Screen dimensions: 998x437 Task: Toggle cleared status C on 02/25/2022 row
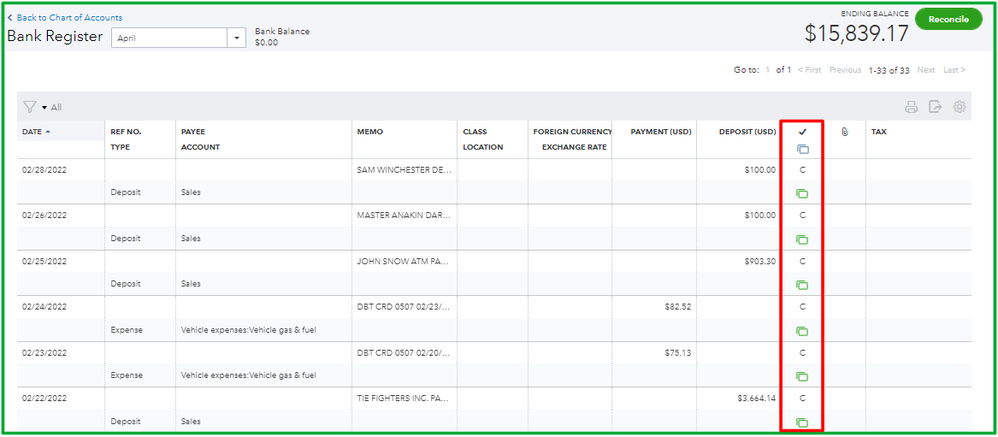(802, 261)
